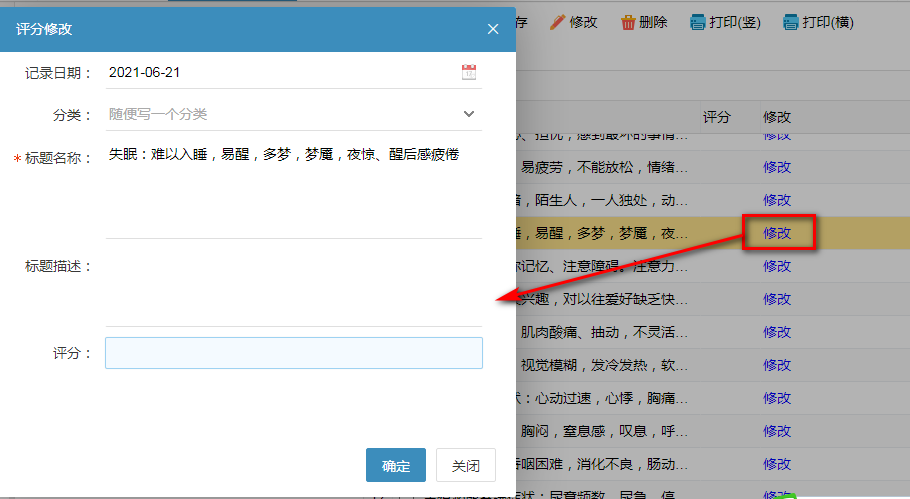Click the 记录日期 field showing 2021-06-21
Image resolution: width=910 pixels, height=499 pixels.
[294, 73]
